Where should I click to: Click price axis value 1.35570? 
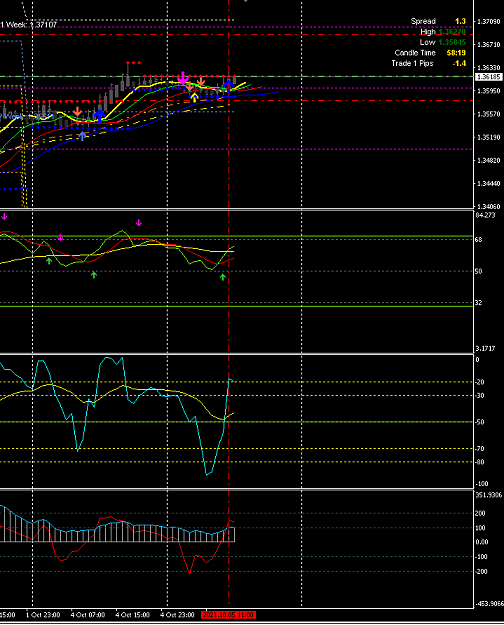point(489,114)
